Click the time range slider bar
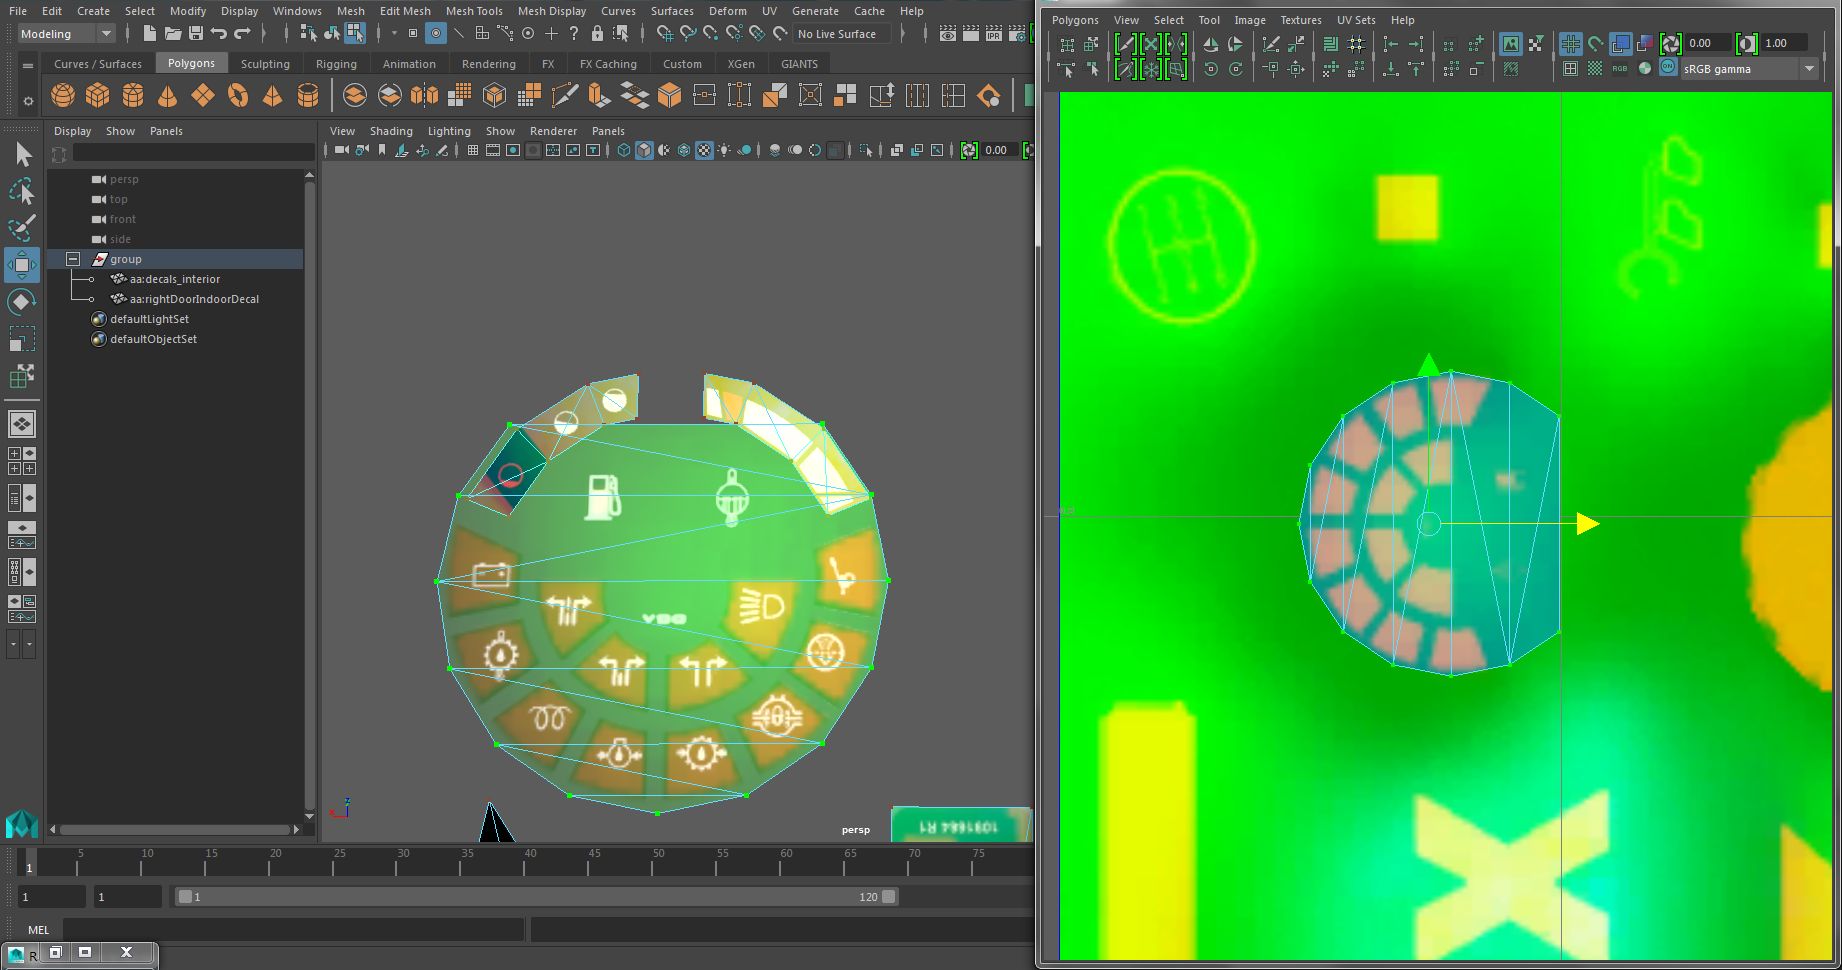Screen dimensions: 1842x970 (x=535, y=897)
